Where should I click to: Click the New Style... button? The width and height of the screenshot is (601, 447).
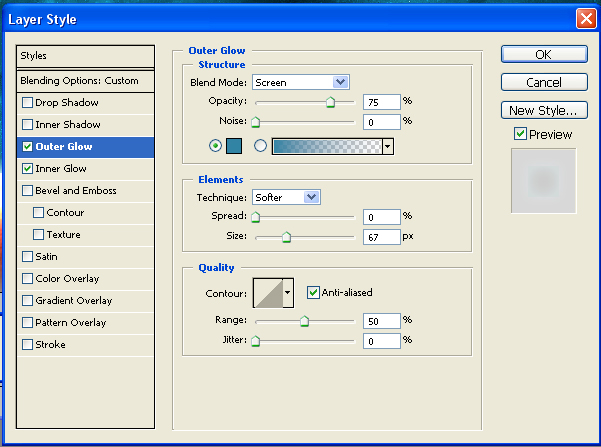pyautogui.click(x=543, y=110)
